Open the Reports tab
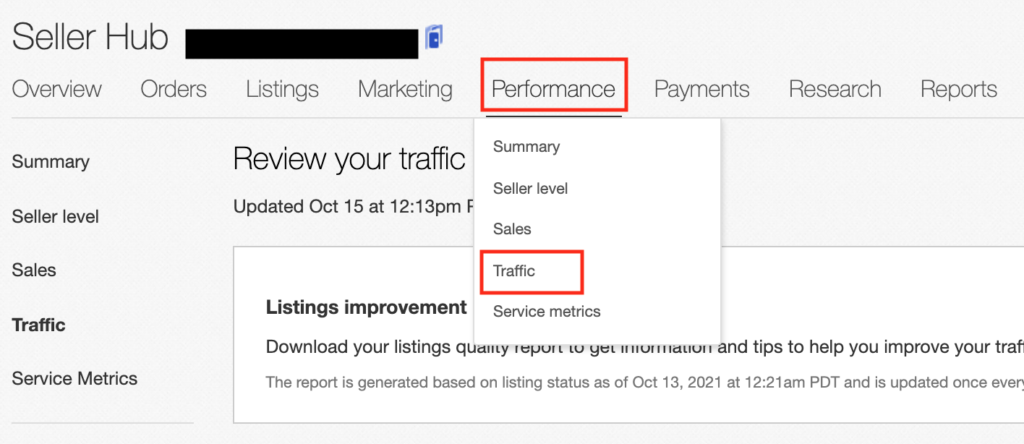The image size is (1024, 444). point(959,89)
